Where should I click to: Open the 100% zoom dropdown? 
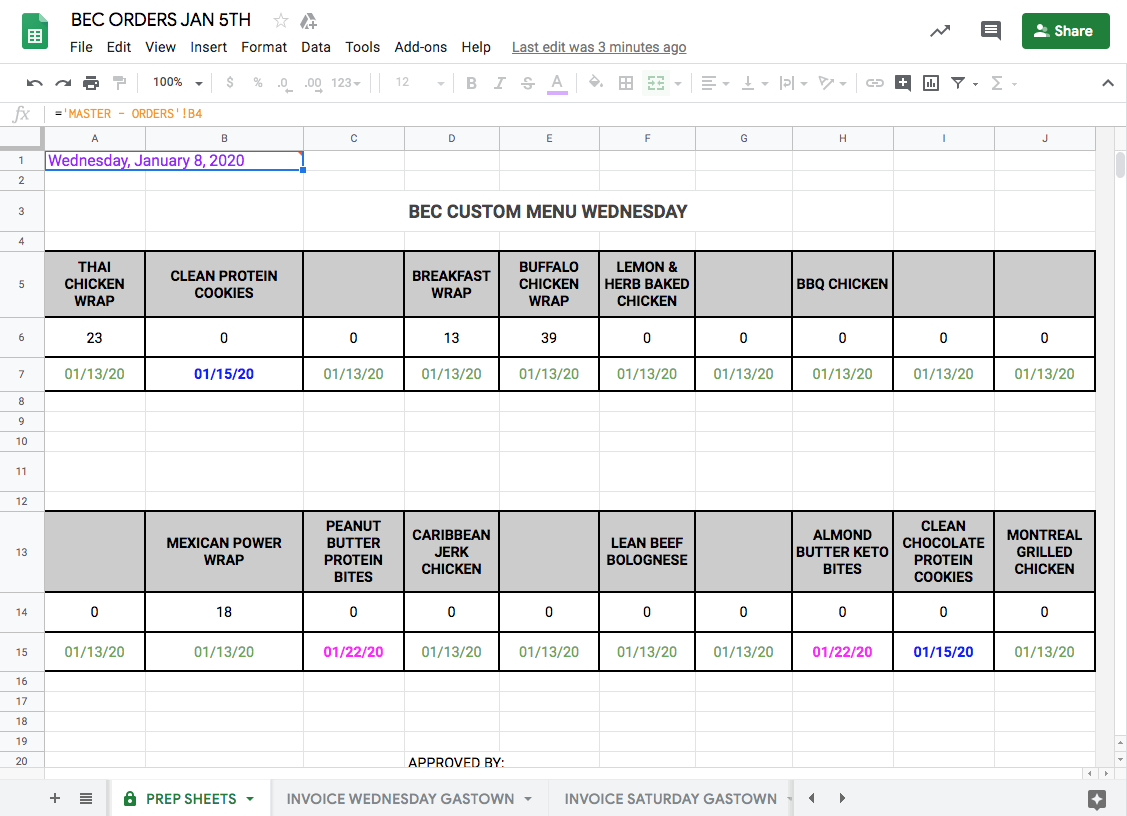tap(177, 83)
